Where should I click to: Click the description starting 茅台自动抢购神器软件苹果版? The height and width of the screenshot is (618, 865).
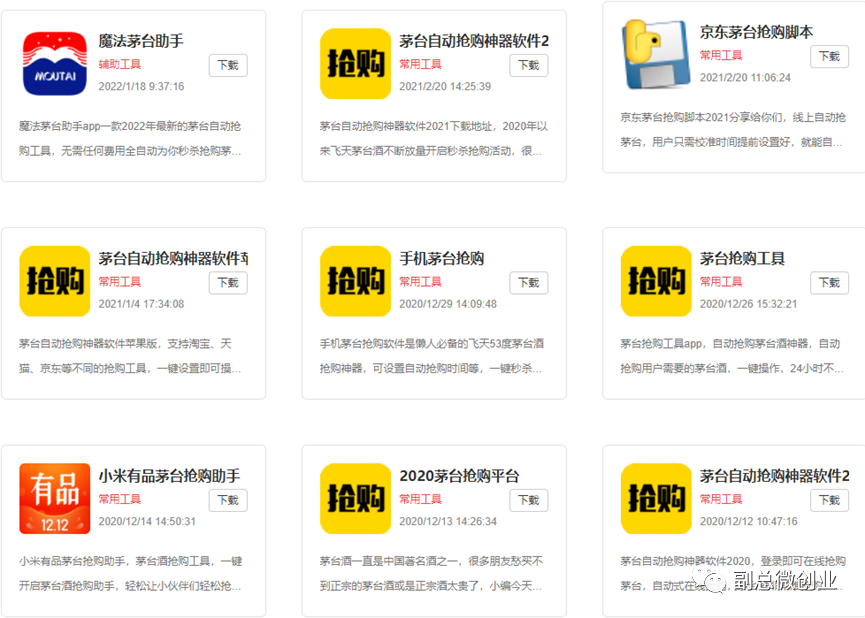[x=130, y=356]
